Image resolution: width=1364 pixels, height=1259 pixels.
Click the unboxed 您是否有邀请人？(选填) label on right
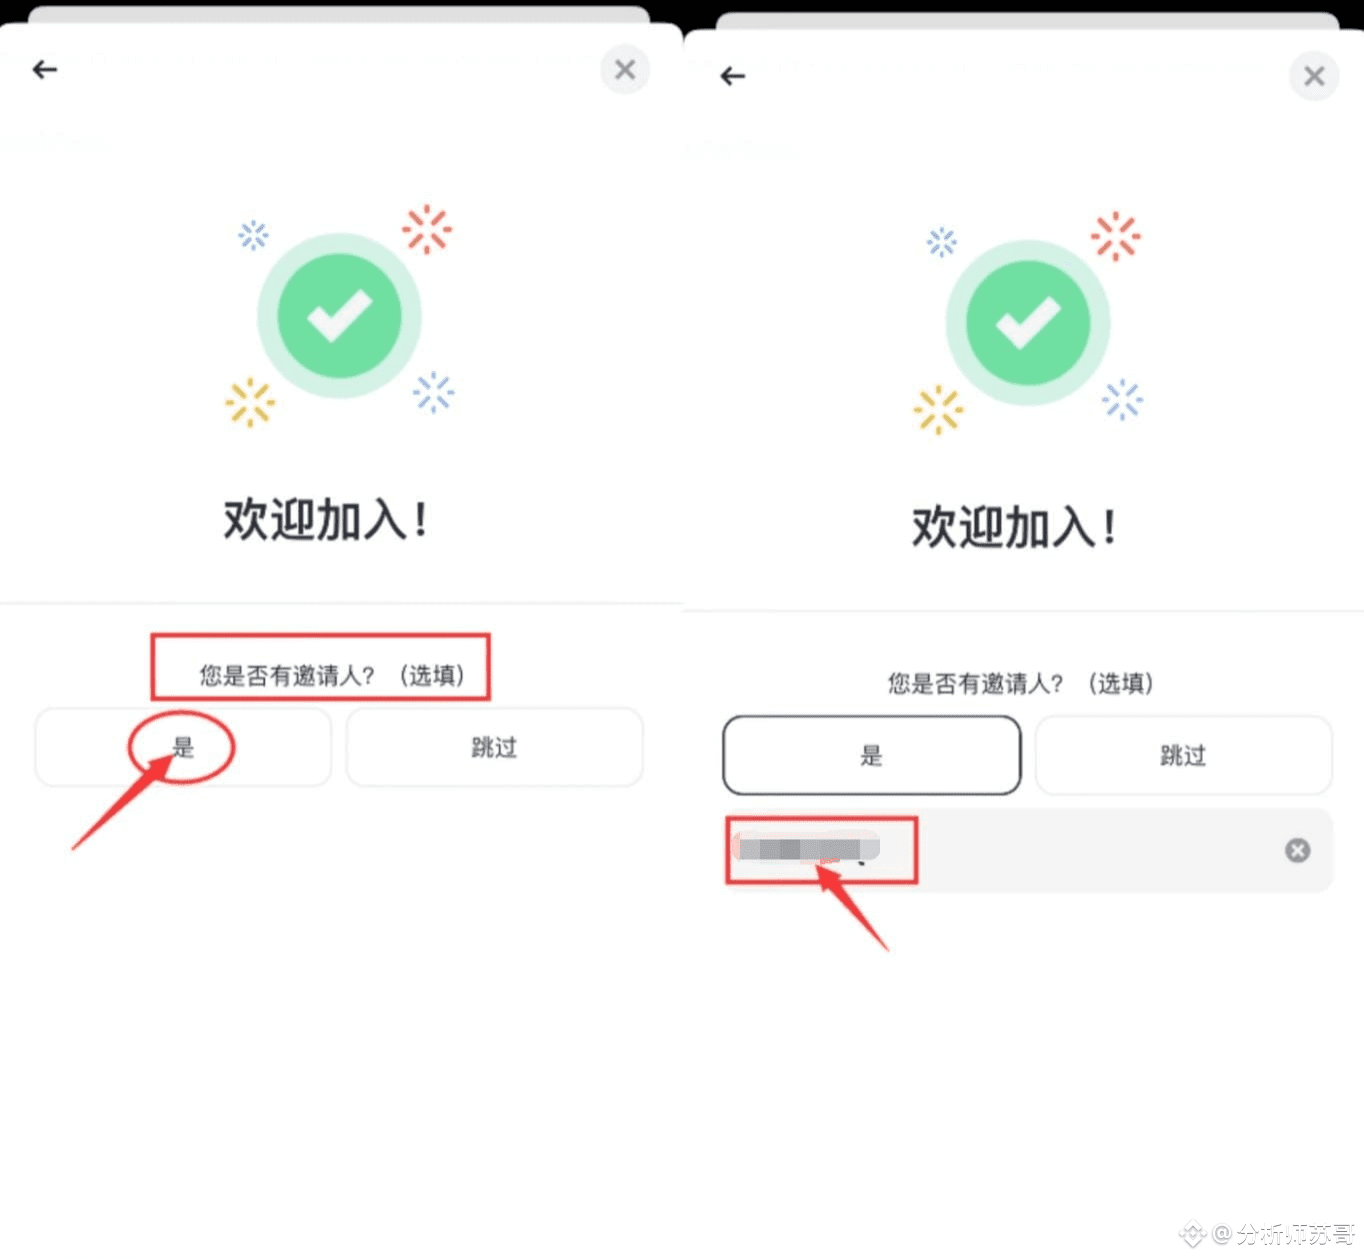click(1021, 684)
